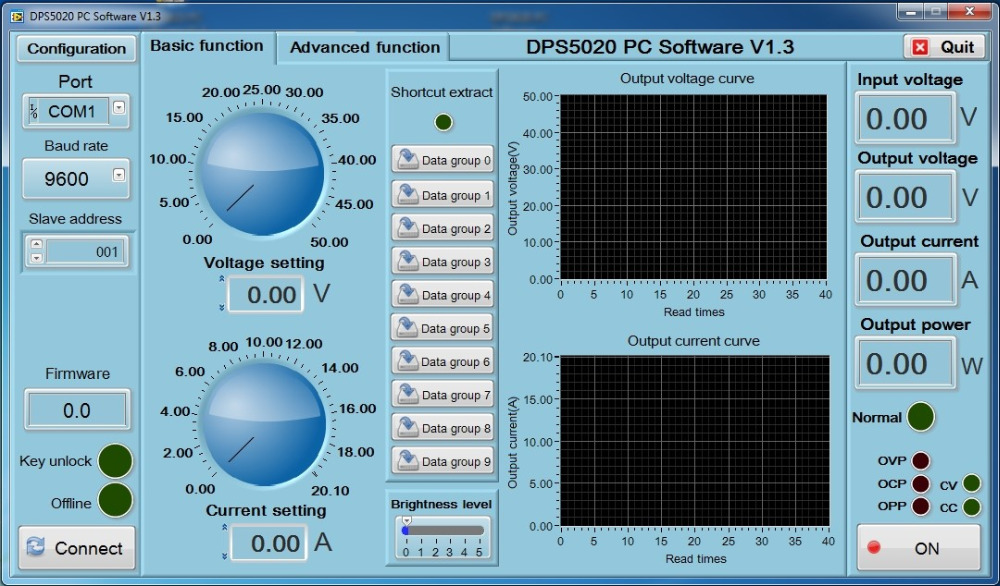Click the Brightness level slider handle

tap(406, 523)
